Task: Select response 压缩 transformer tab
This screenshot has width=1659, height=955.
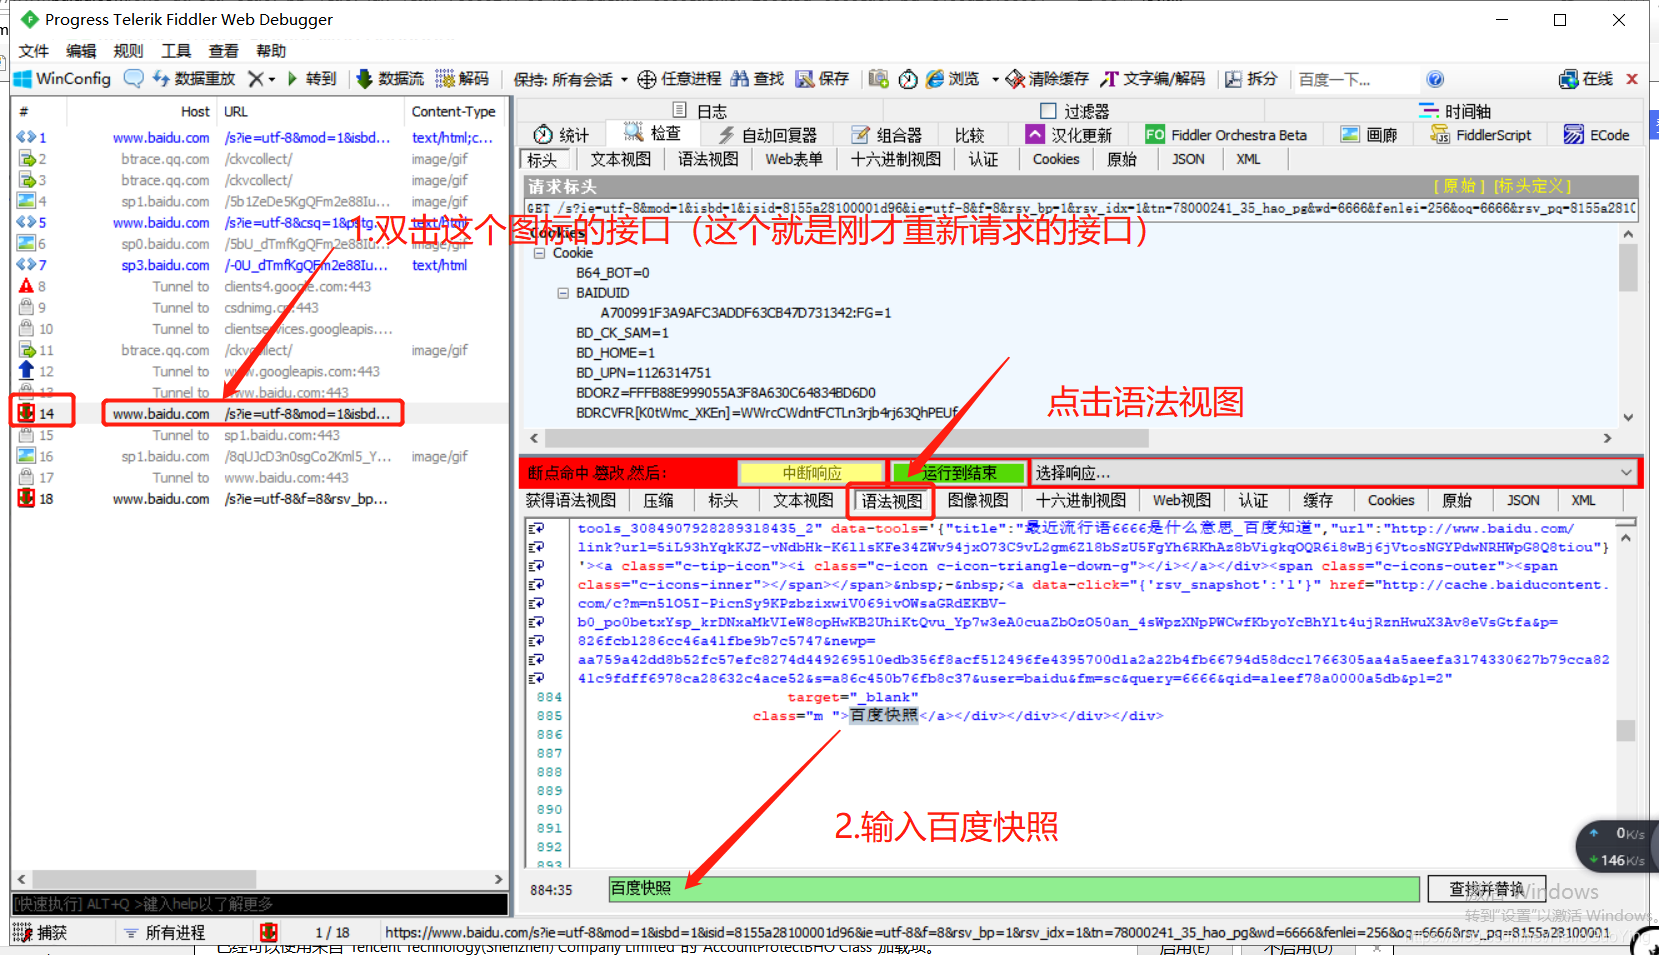Action: [x=659, y=500]
